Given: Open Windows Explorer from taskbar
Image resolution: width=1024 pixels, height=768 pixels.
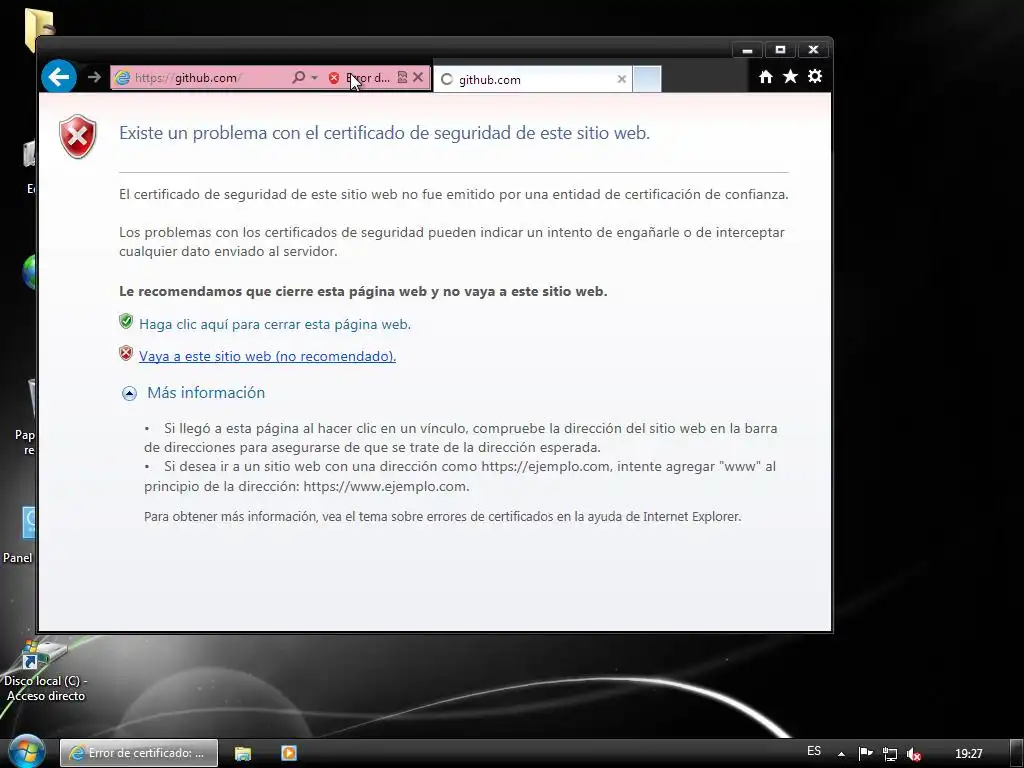Looking at the screenshot, I should [243, 753].
